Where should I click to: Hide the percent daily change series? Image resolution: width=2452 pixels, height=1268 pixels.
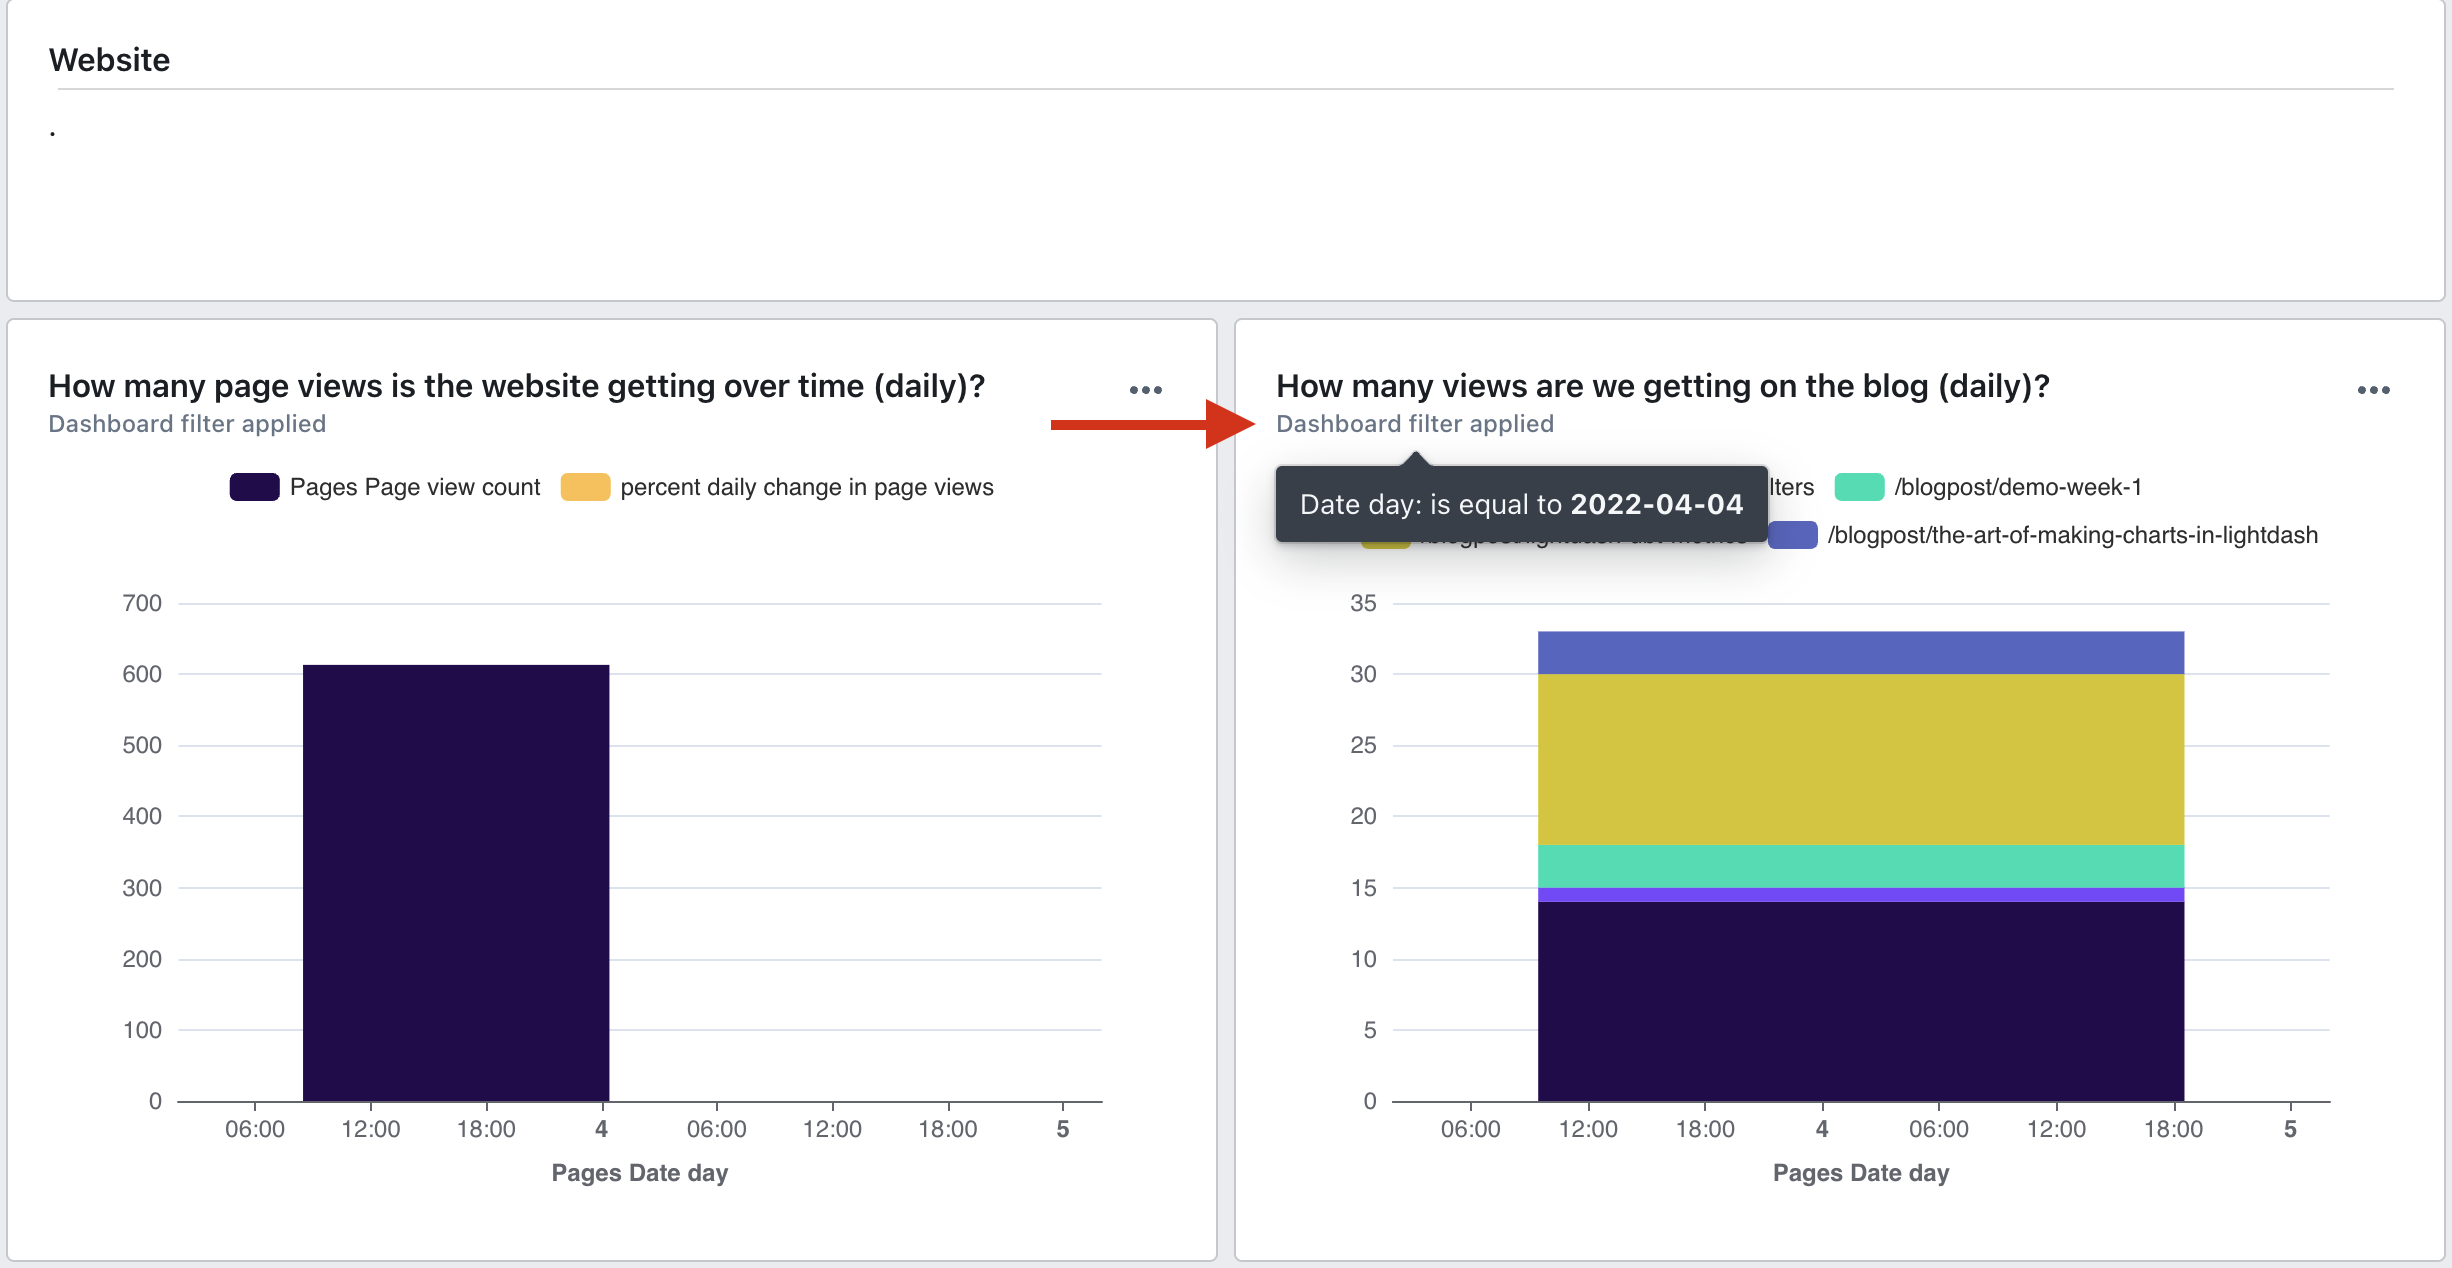click(x=806, y=487)
